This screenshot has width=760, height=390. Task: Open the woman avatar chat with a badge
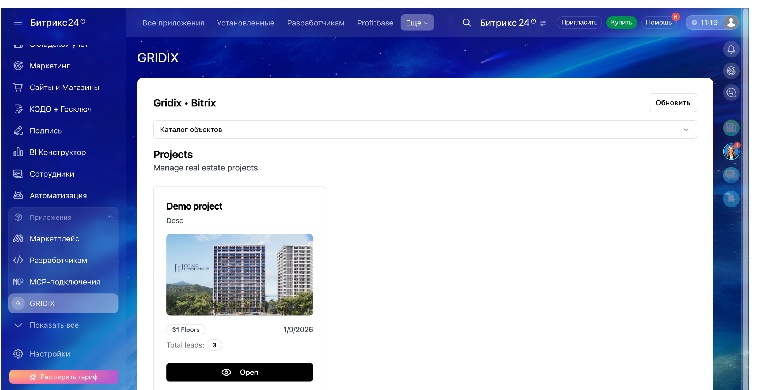[731, 152]
